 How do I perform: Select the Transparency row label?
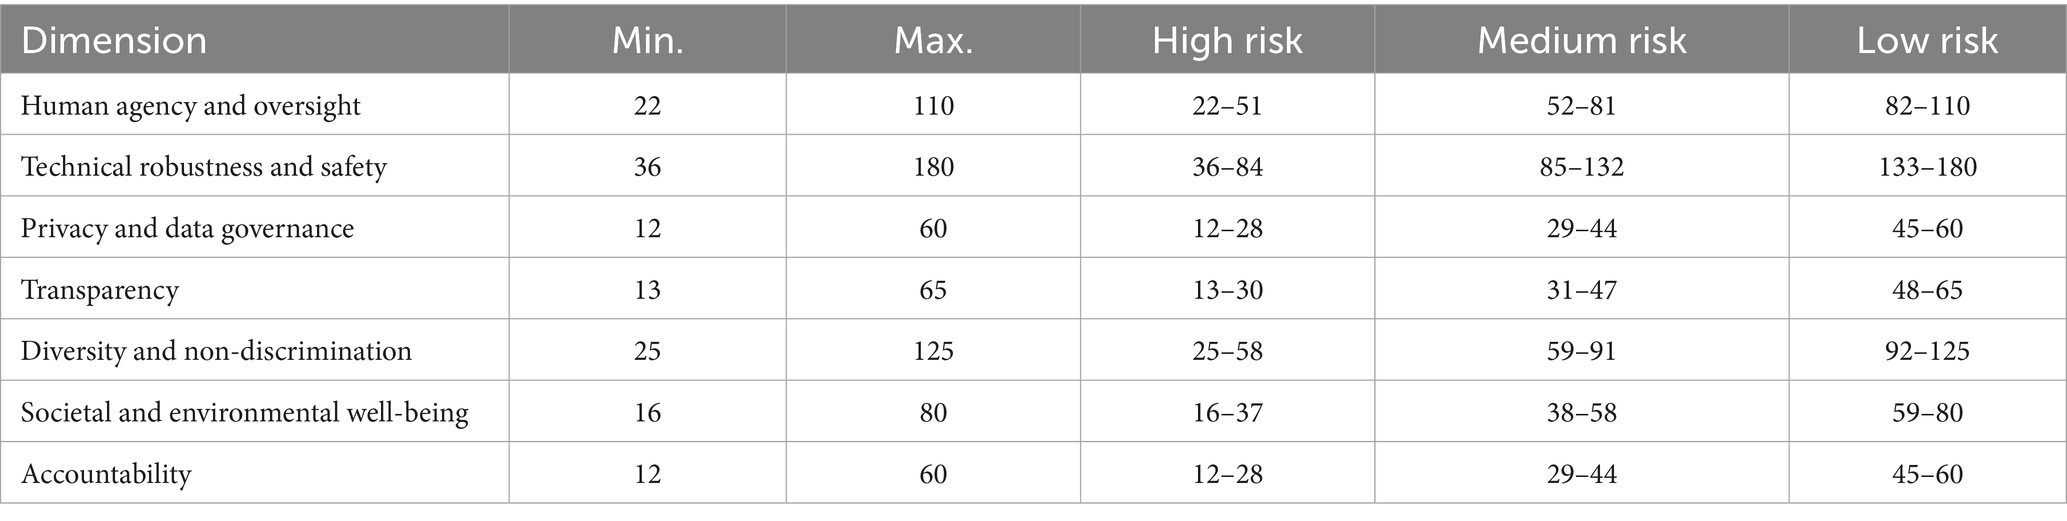100,290
